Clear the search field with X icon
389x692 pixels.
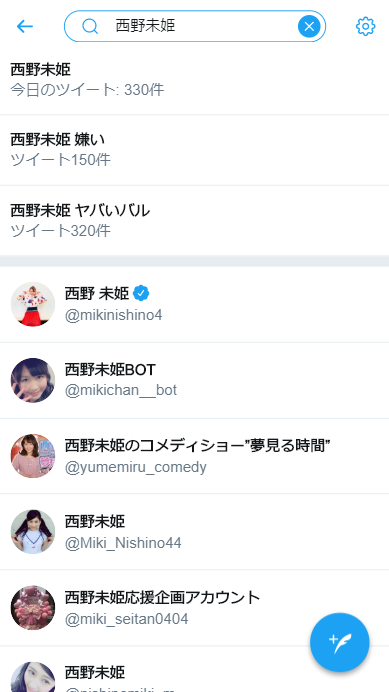click(x=309, y=26)
